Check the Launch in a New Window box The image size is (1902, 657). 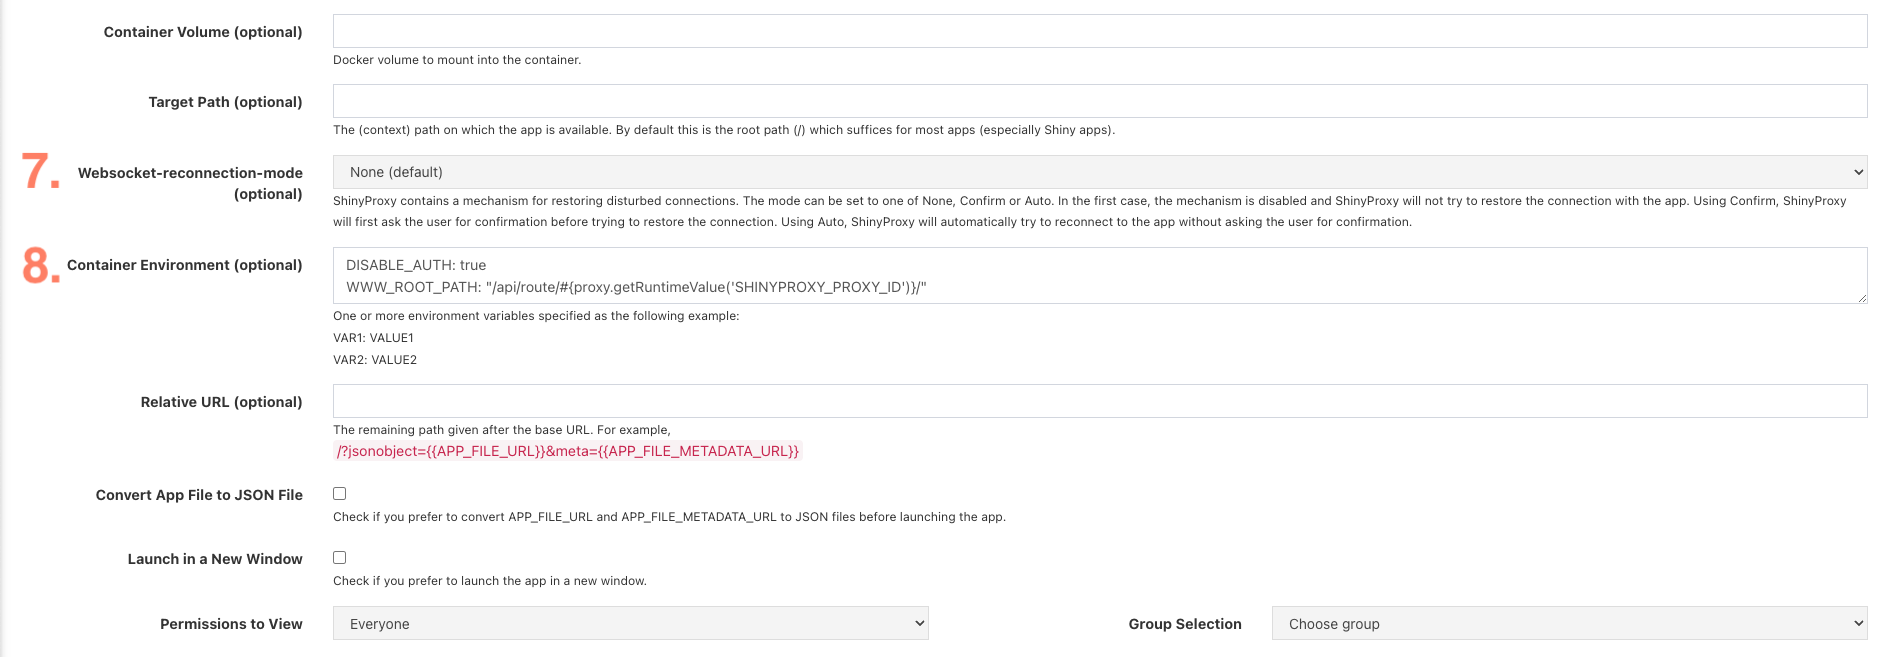coord(340,558)
